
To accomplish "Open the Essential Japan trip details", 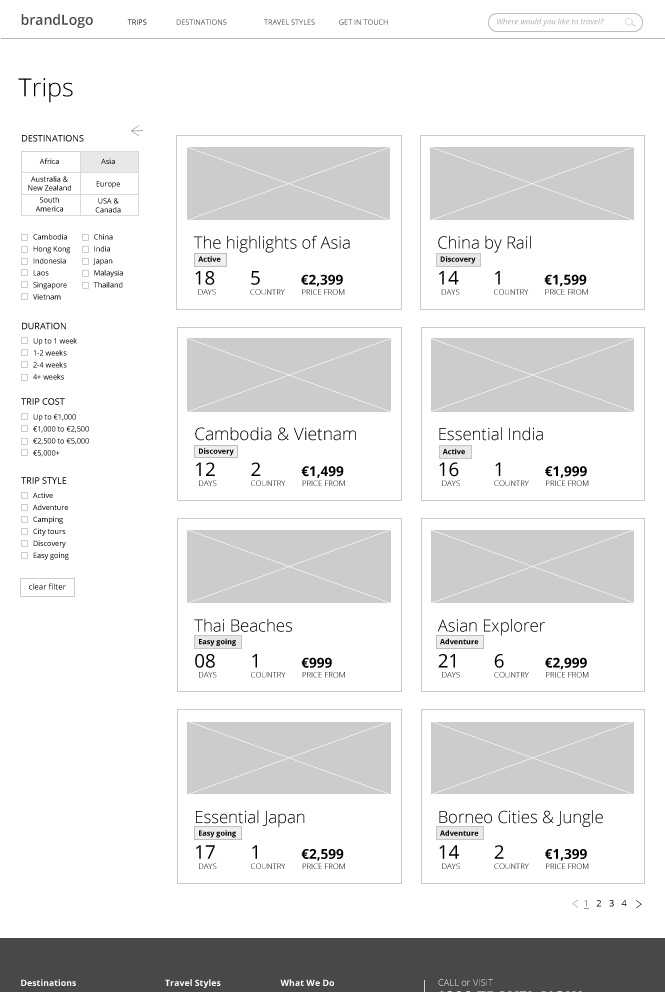I will [250, 817].
